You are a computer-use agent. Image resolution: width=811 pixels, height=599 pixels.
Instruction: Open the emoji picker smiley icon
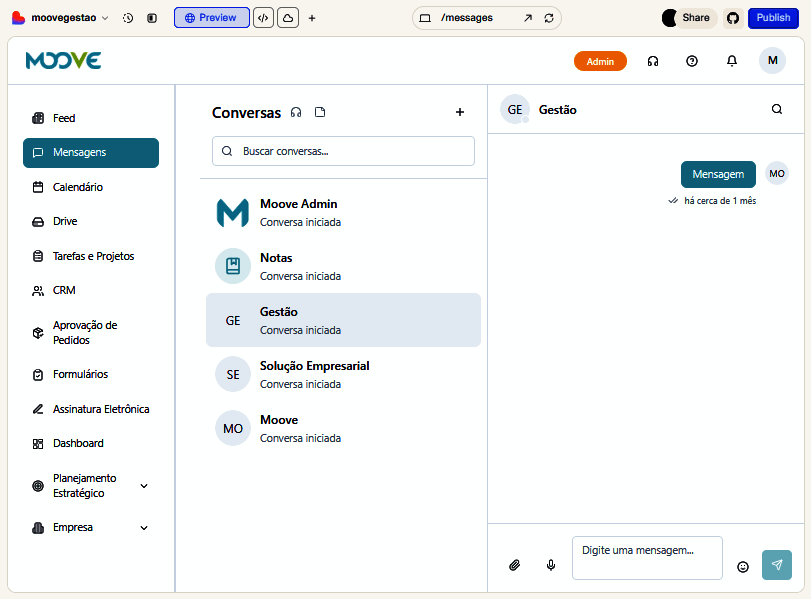[x=743, y=566]
